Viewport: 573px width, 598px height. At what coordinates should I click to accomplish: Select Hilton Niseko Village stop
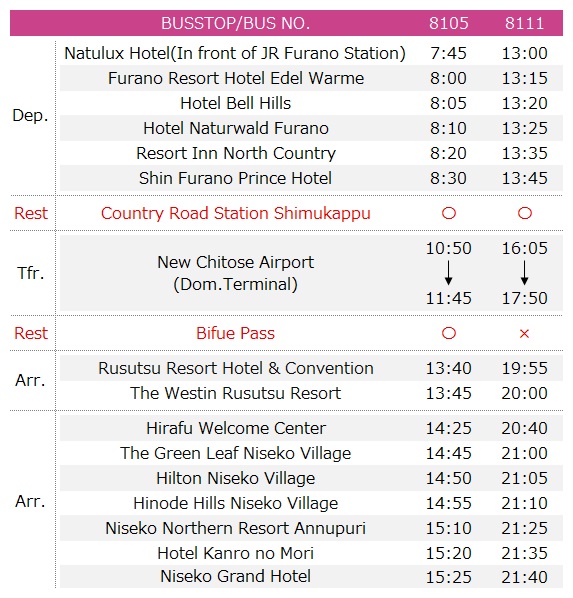pyautogui.click(x=236, y=478)
